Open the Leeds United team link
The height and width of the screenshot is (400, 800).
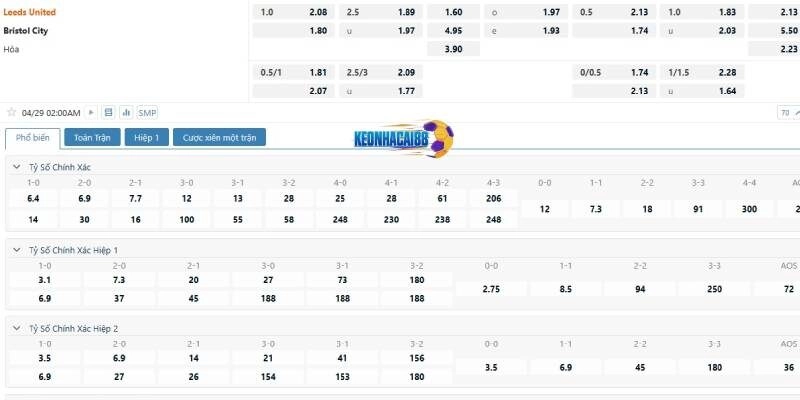(30, 12)
